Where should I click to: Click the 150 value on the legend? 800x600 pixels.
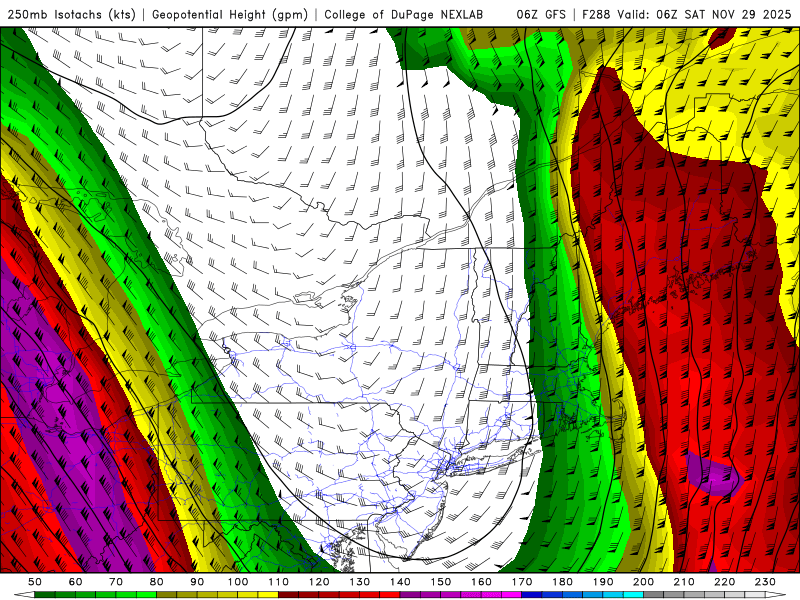[x=441, y=582]
